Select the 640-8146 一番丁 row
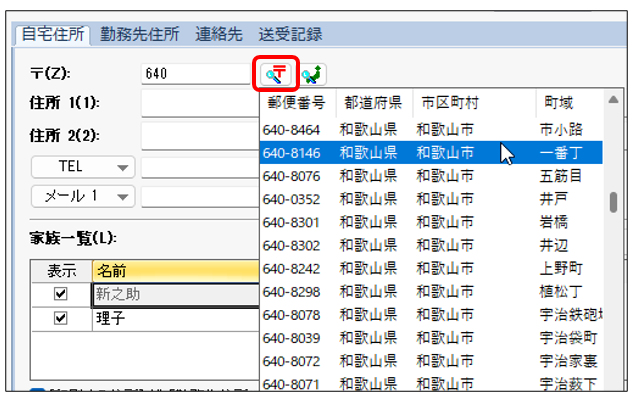 [x=430, y=153]
